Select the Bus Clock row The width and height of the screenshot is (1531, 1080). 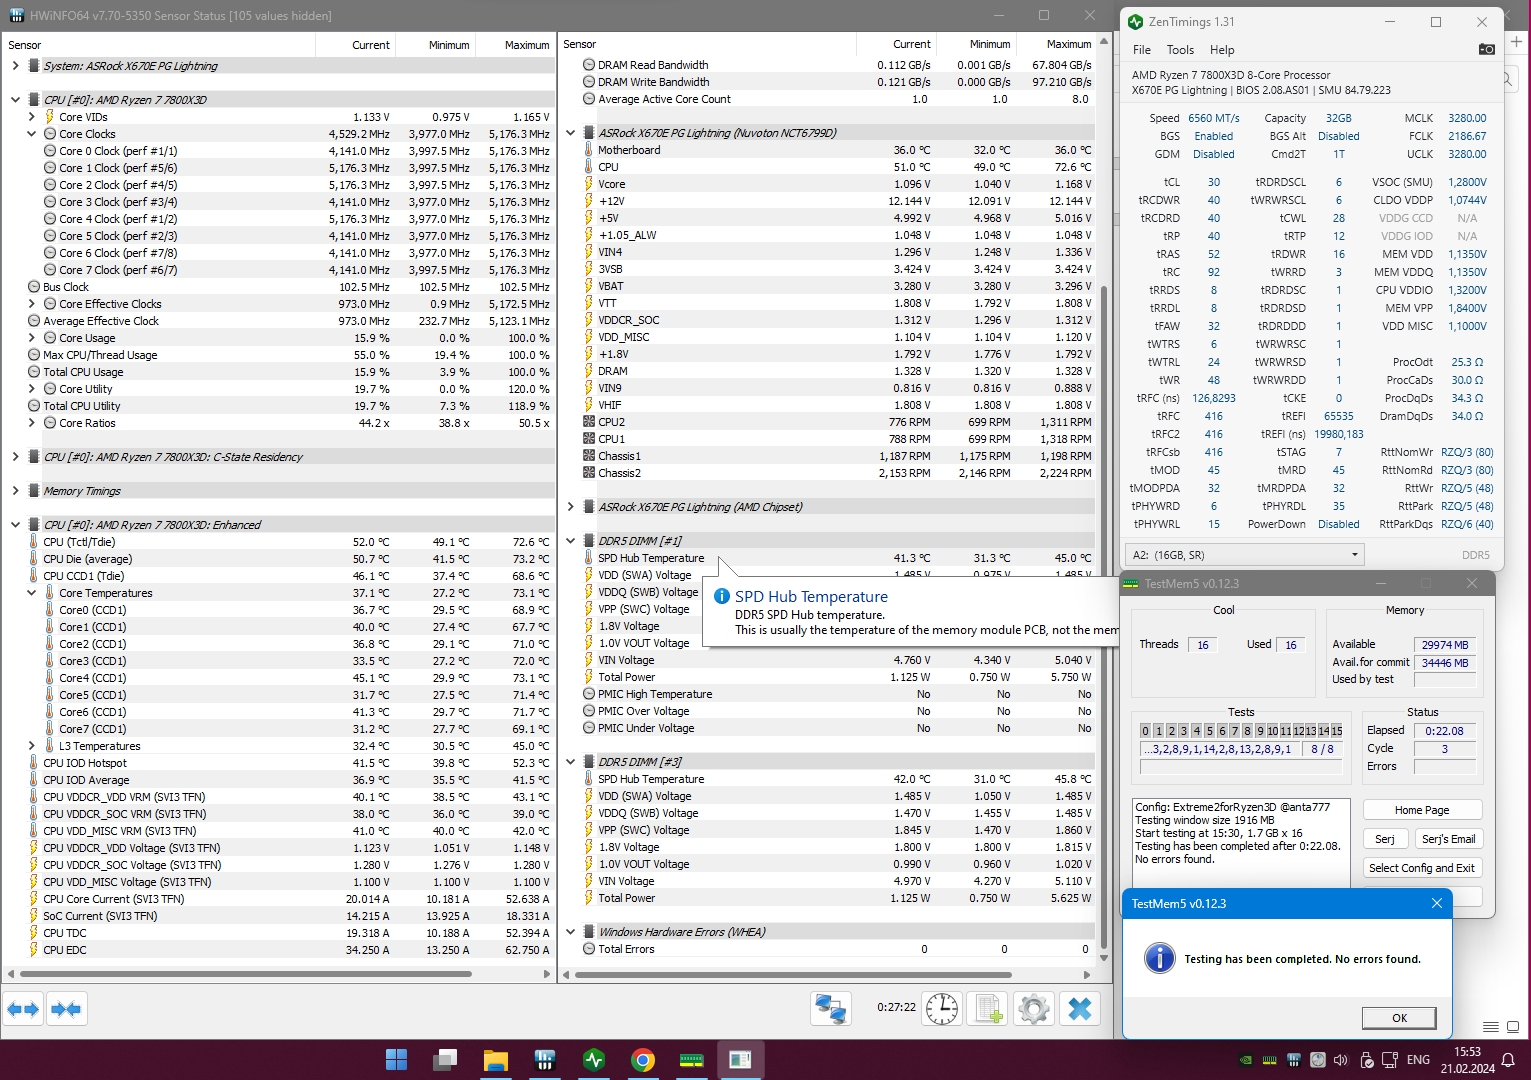(280, 287)
